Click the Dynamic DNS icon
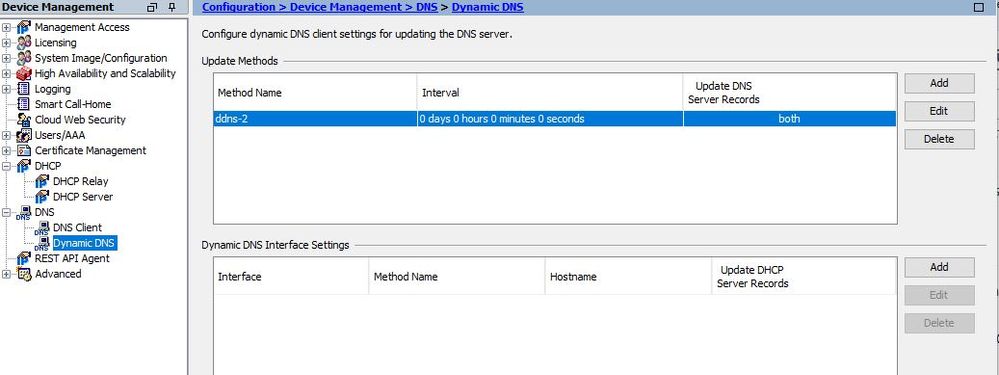This screenshot has width=999, height=375. [42, 243]
